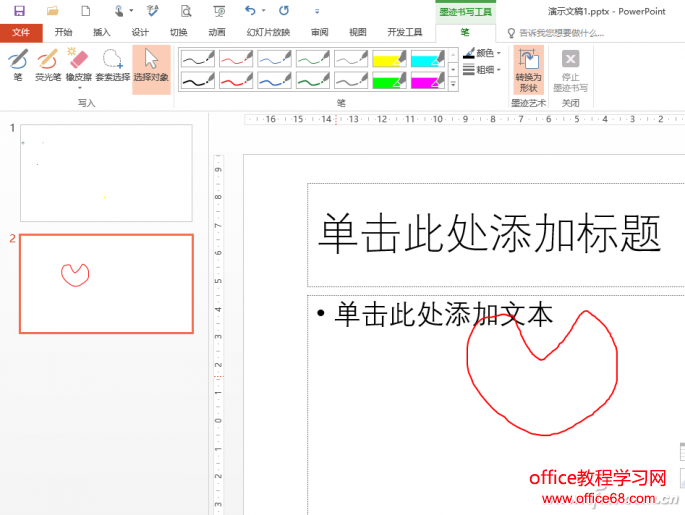Switch to the 插入 Insert tab

[102, 32]
